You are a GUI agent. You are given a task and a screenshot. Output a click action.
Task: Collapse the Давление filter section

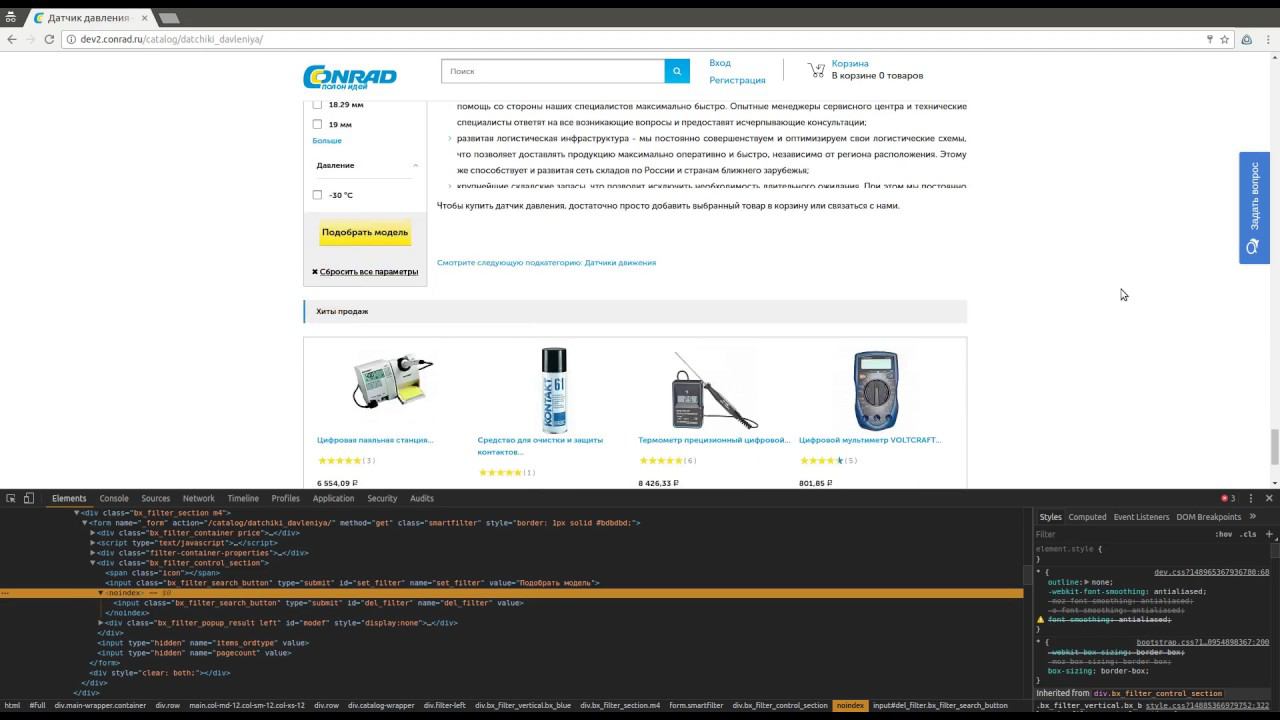[x=415, y=165]
